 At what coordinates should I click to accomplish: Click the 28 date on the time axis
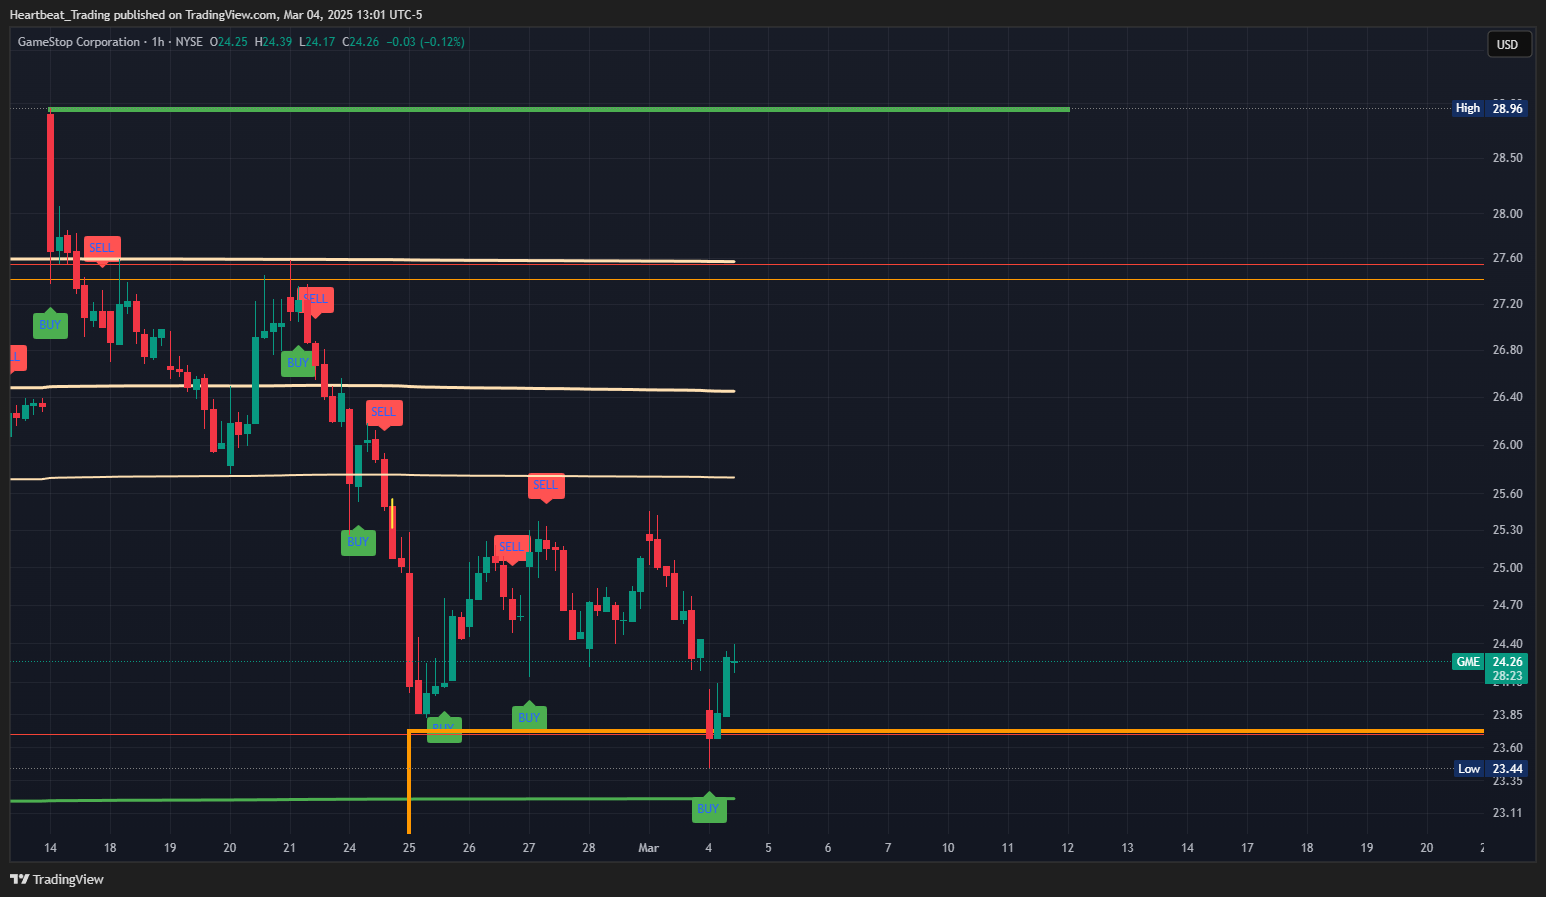tap(589, 848)
